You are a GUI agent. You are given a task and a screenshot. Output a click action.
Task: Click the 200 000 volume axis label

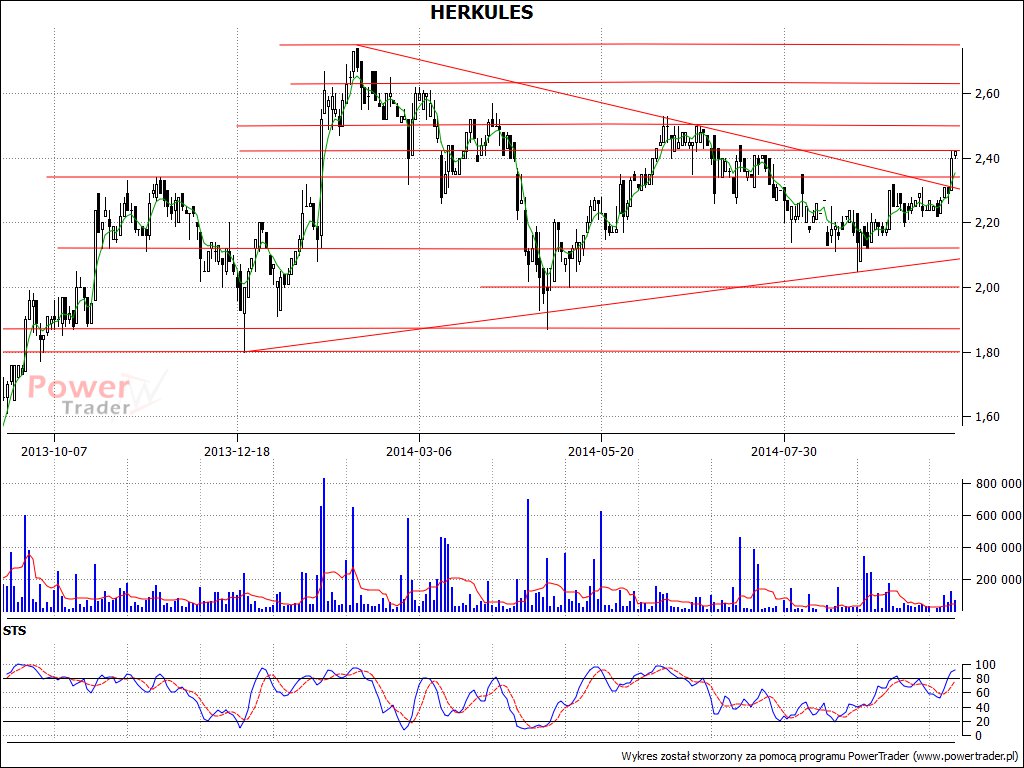pyautogui.click(x=998, y=580)
